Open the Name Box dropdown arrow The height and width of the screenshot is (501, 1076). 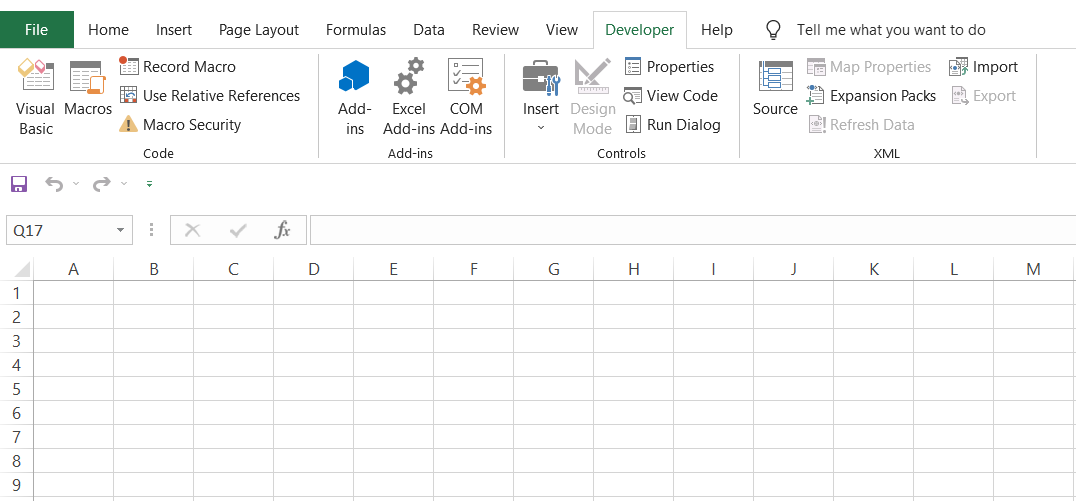[x=121, y=230]
